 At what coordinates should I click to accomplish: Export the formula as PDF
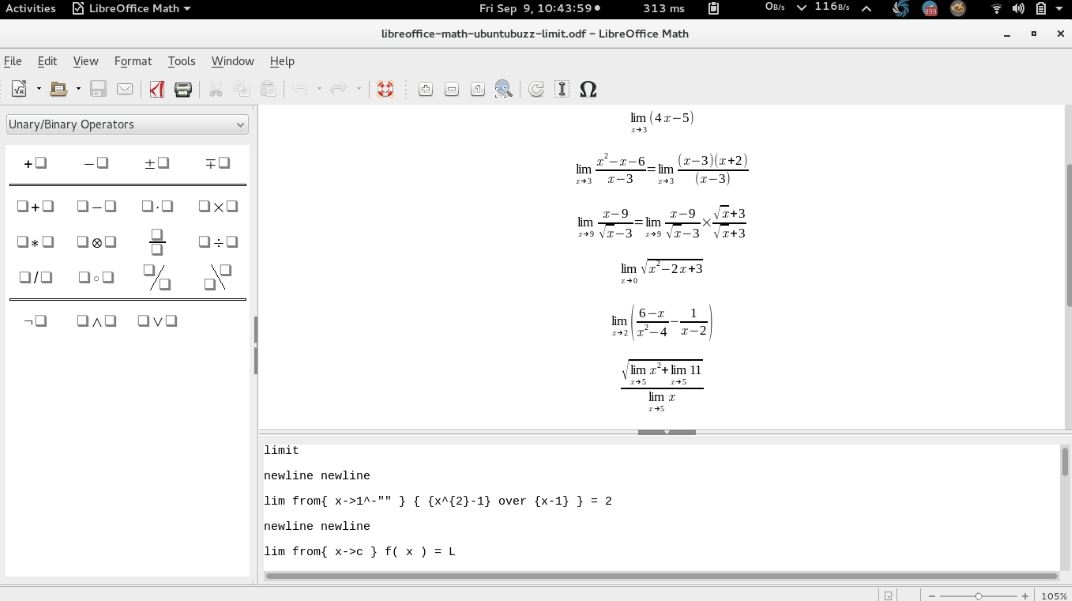point(157,88)
